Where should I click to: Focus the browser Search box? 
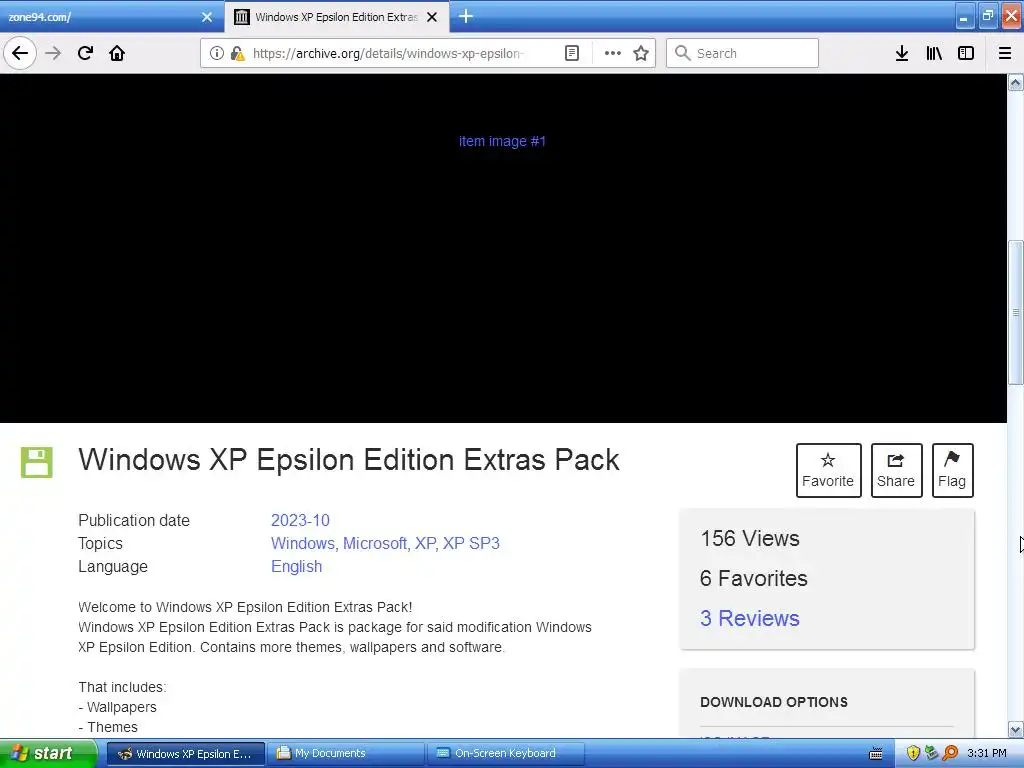[742, 53]
